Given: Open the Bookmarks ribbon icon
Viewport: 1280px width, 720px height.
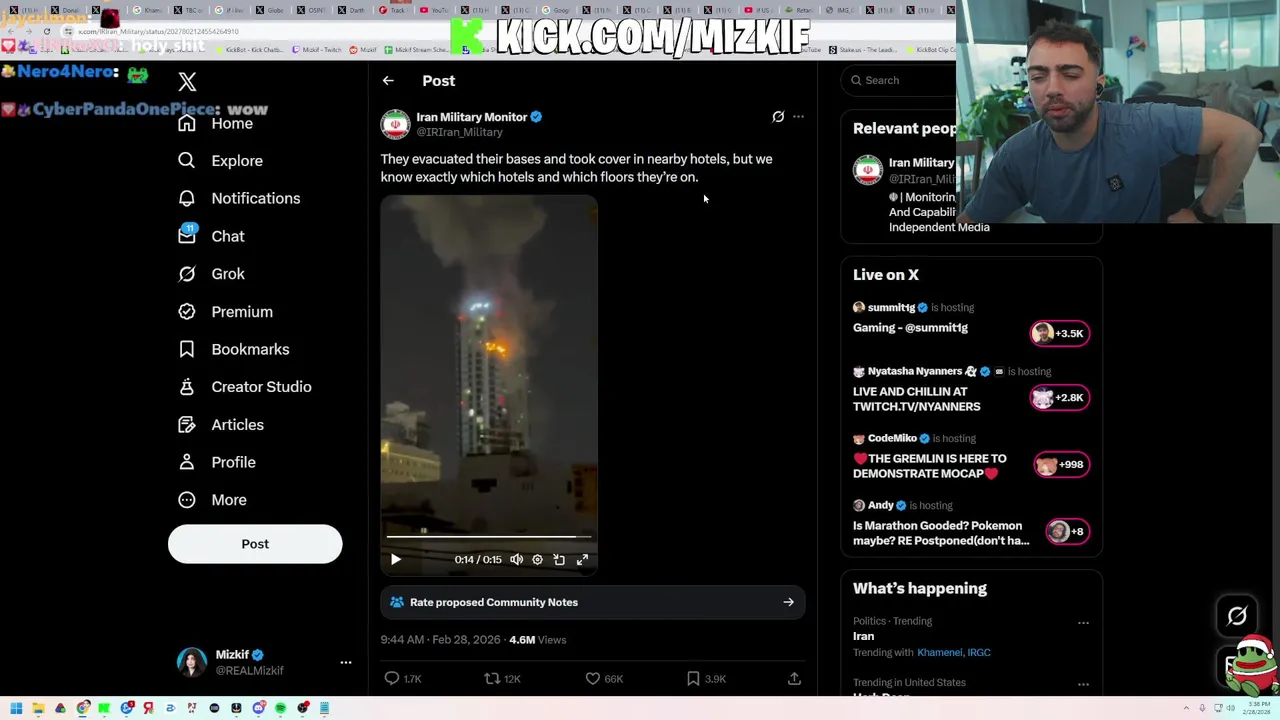Looking at the screenshot, I should (187, 349).
